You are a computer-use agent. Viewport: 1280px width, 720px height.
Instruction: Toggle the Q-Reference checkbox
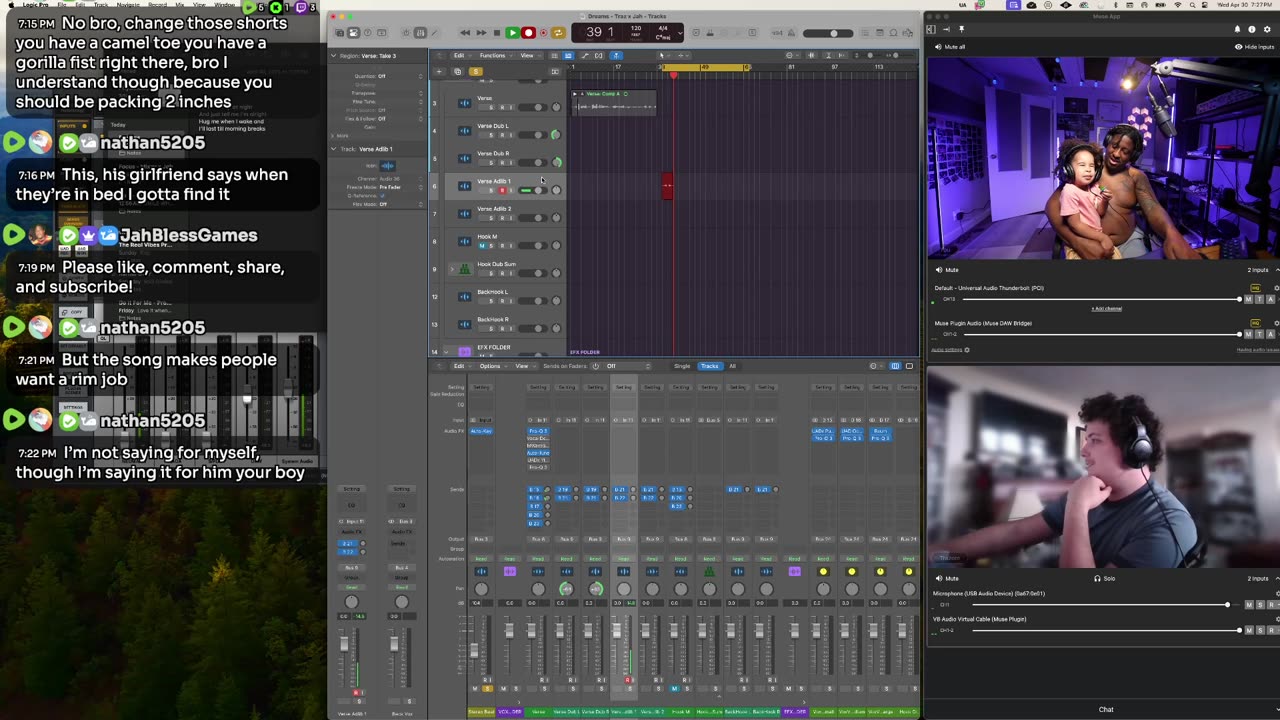click(x=381, y=196)
